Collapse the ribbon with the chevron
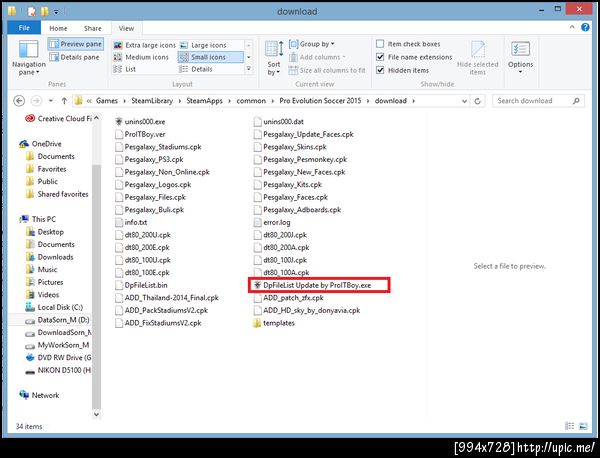Image resolution: width=600 pixels, height=458 pixels. (572, 27)
